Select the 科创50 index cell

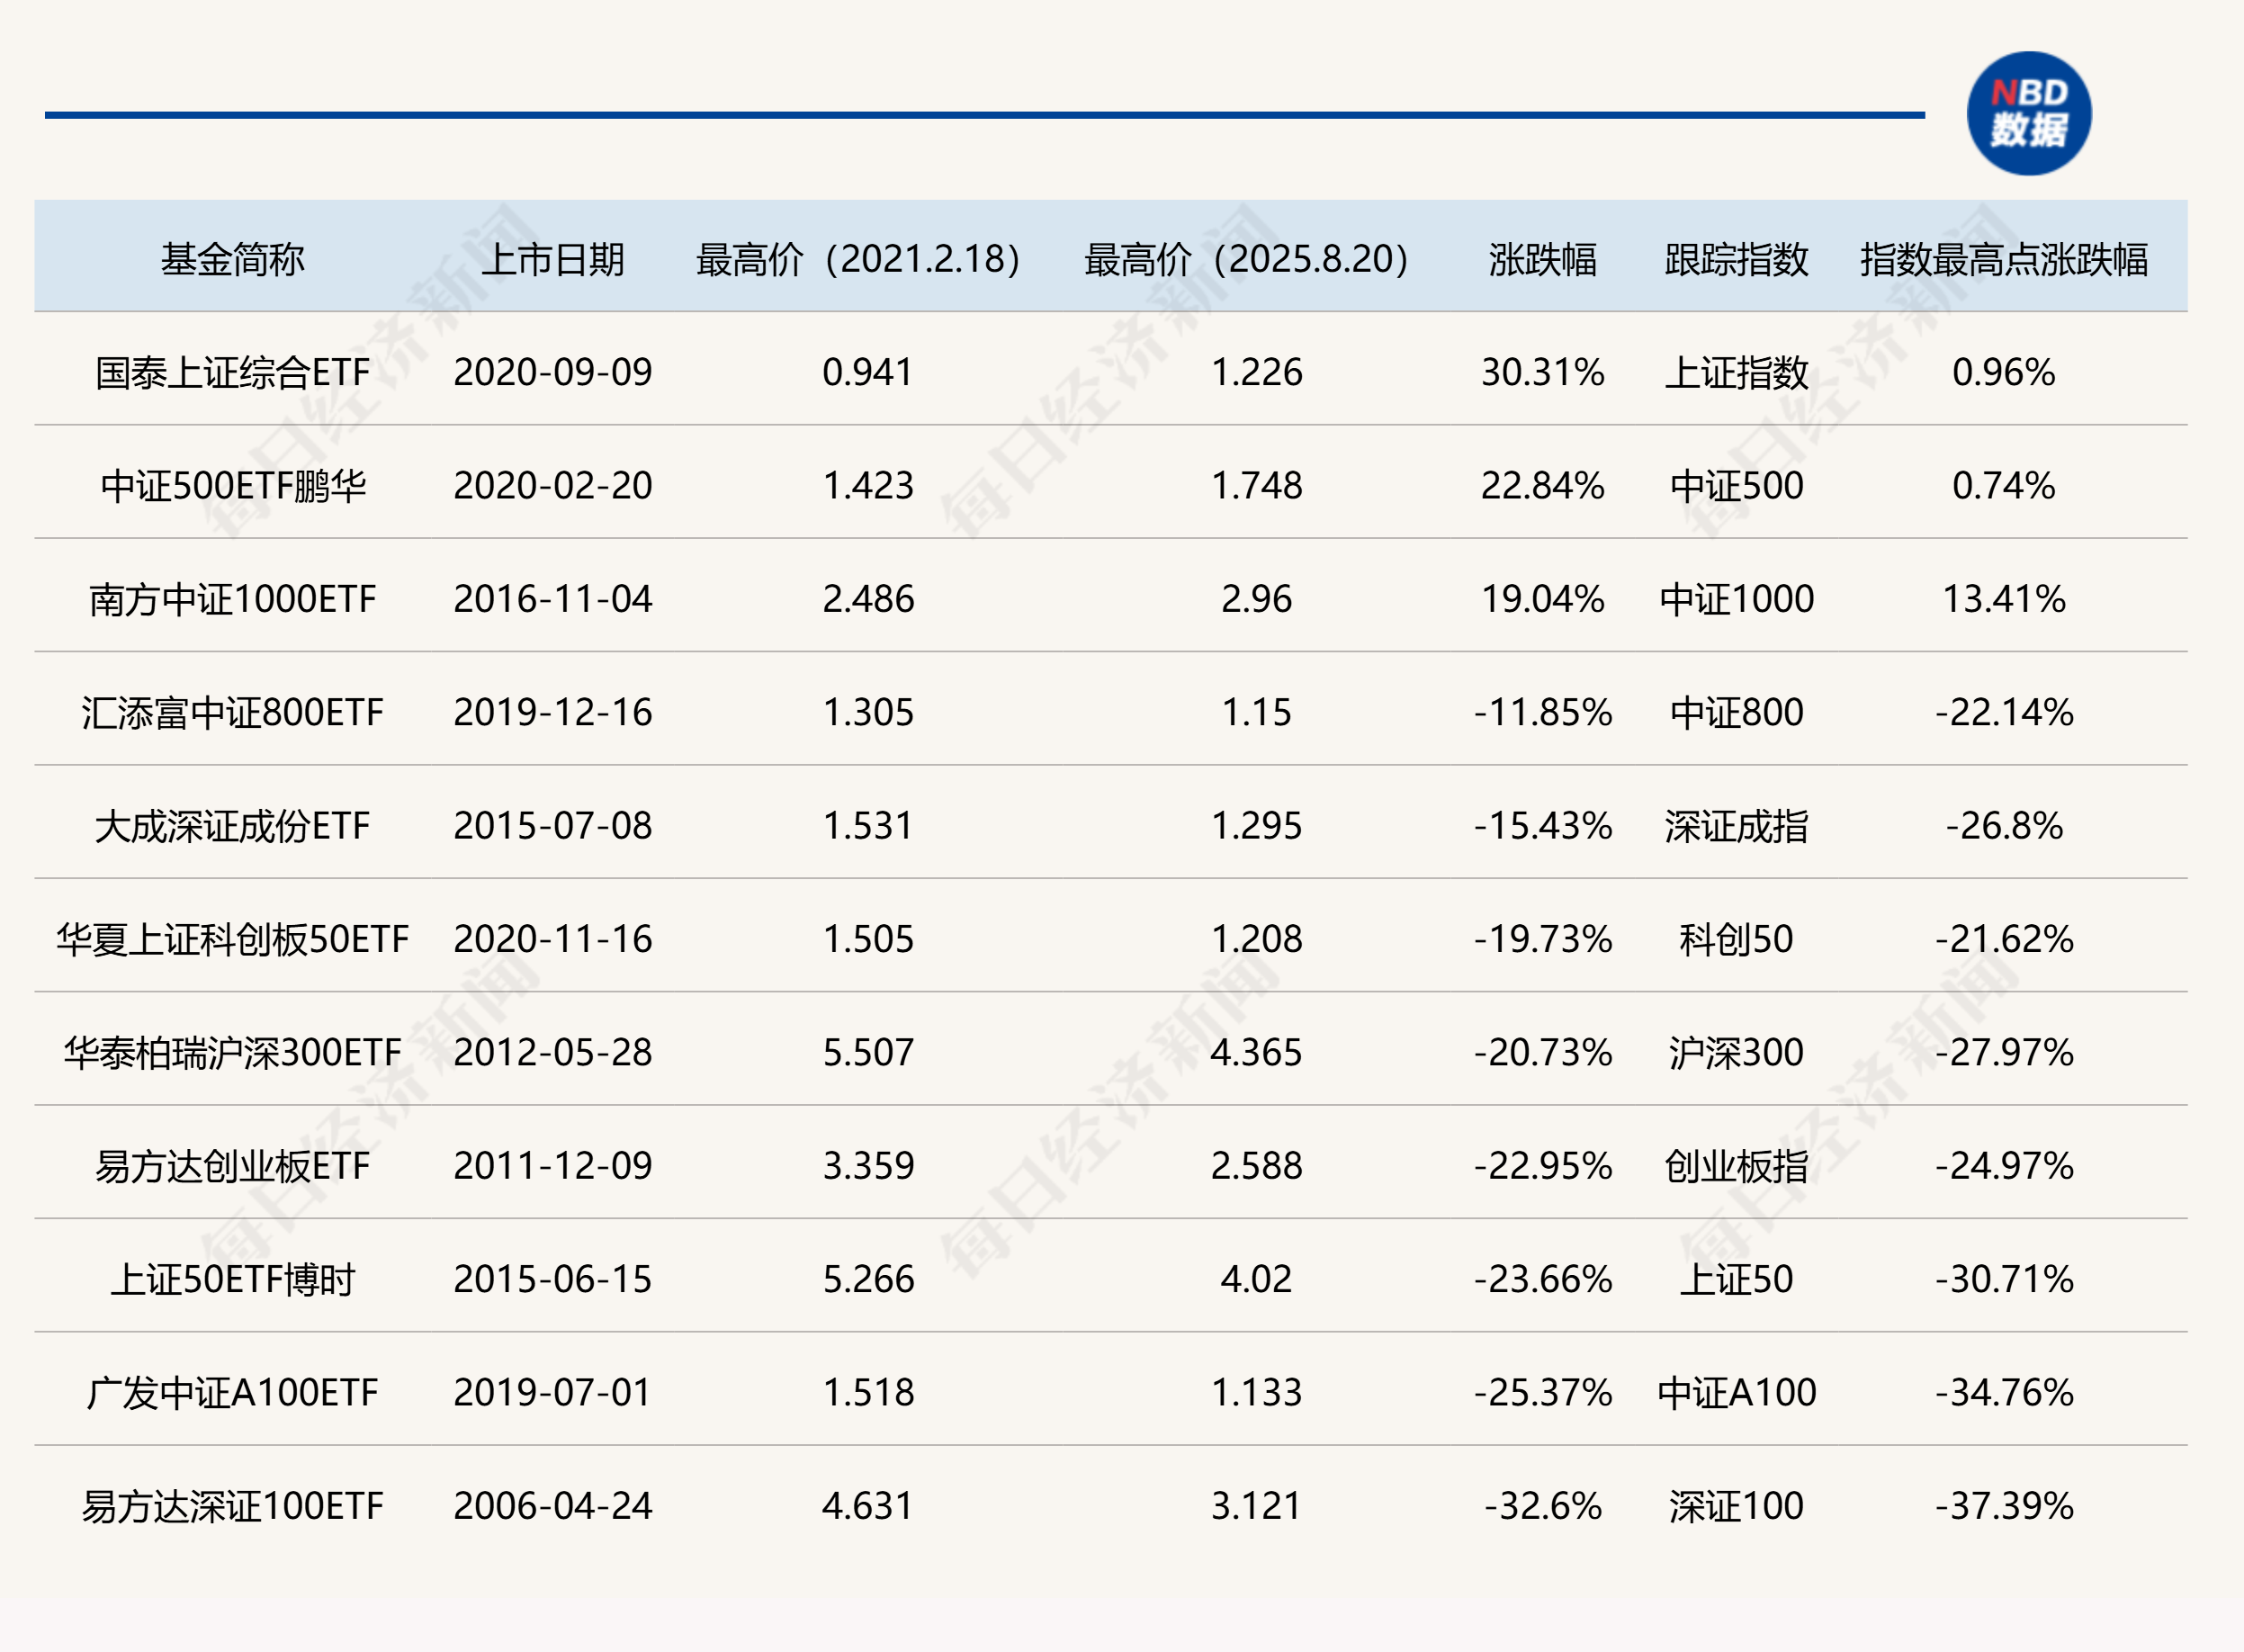(1736, 939)
